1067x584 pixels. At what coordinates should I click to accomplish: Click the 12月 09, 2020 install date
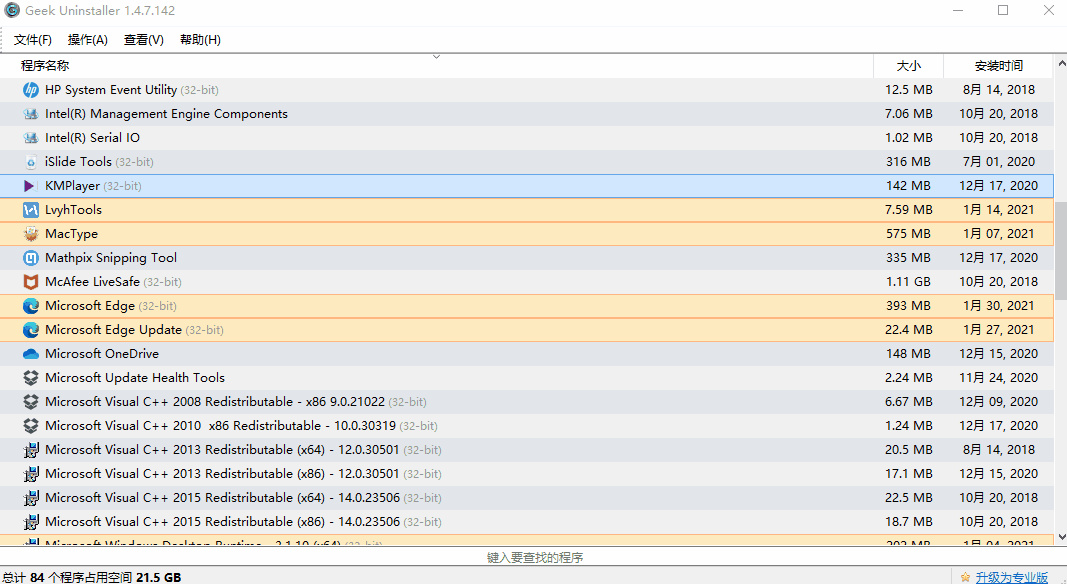pos(998,402)
